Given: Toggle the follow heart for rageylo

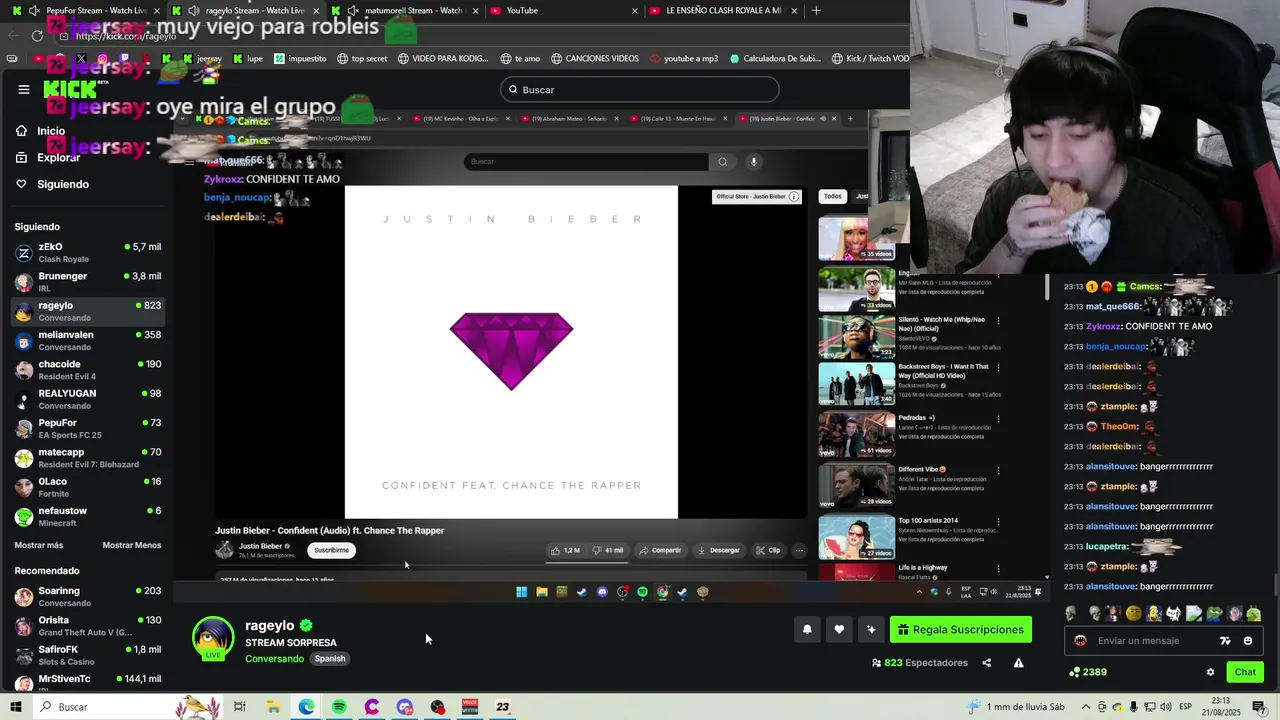Looking at the screenshot, I should click(839, 629).
